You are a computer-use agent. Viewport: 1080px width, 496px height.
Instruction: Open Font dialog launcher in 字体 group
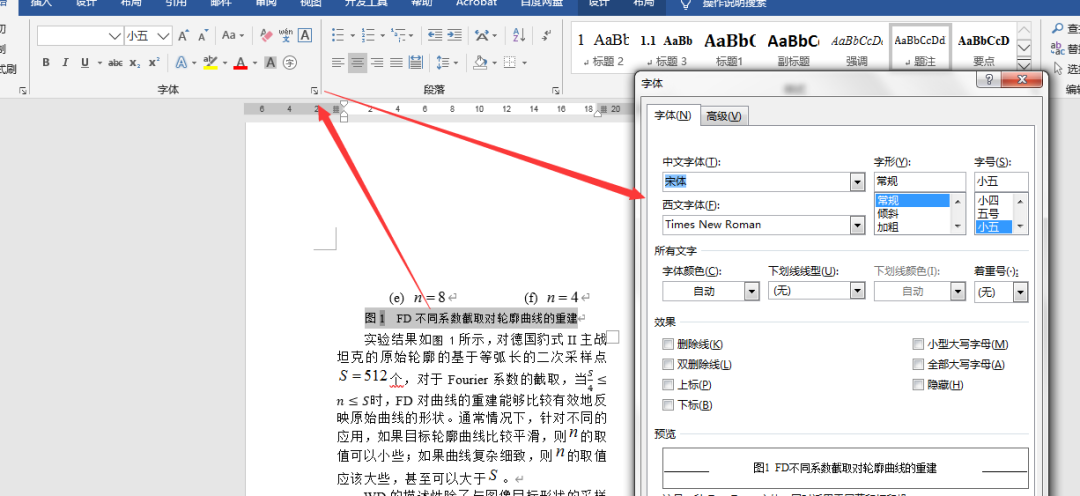314,90
